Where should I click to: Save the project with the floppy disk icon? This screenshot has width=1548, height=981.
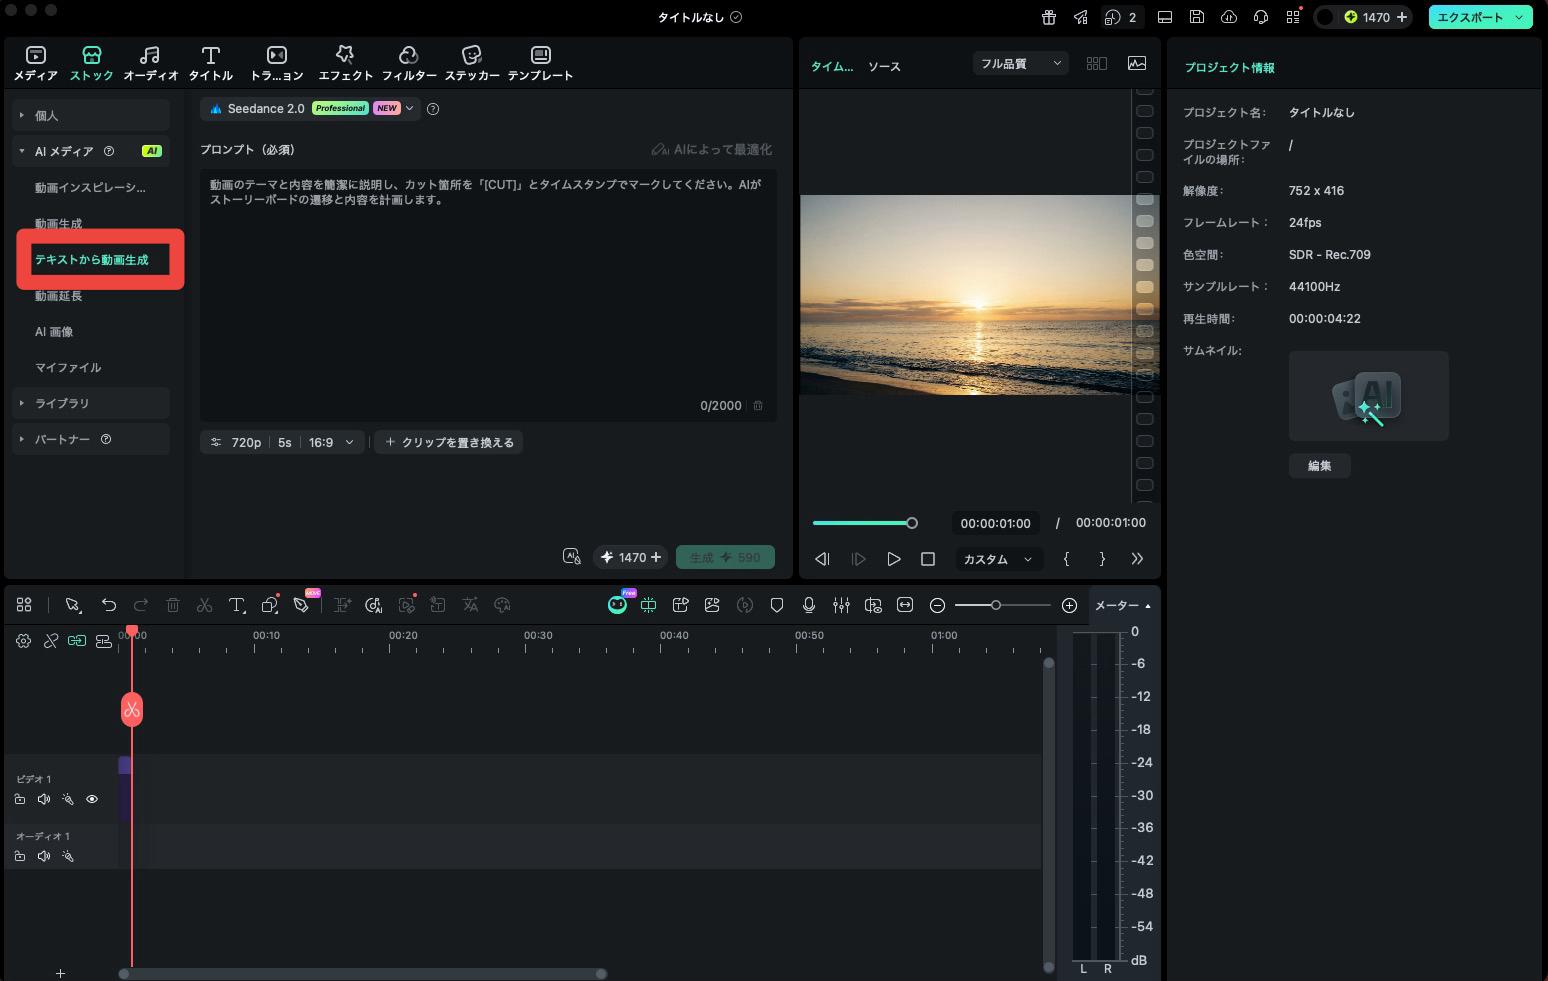point(1197,17)
